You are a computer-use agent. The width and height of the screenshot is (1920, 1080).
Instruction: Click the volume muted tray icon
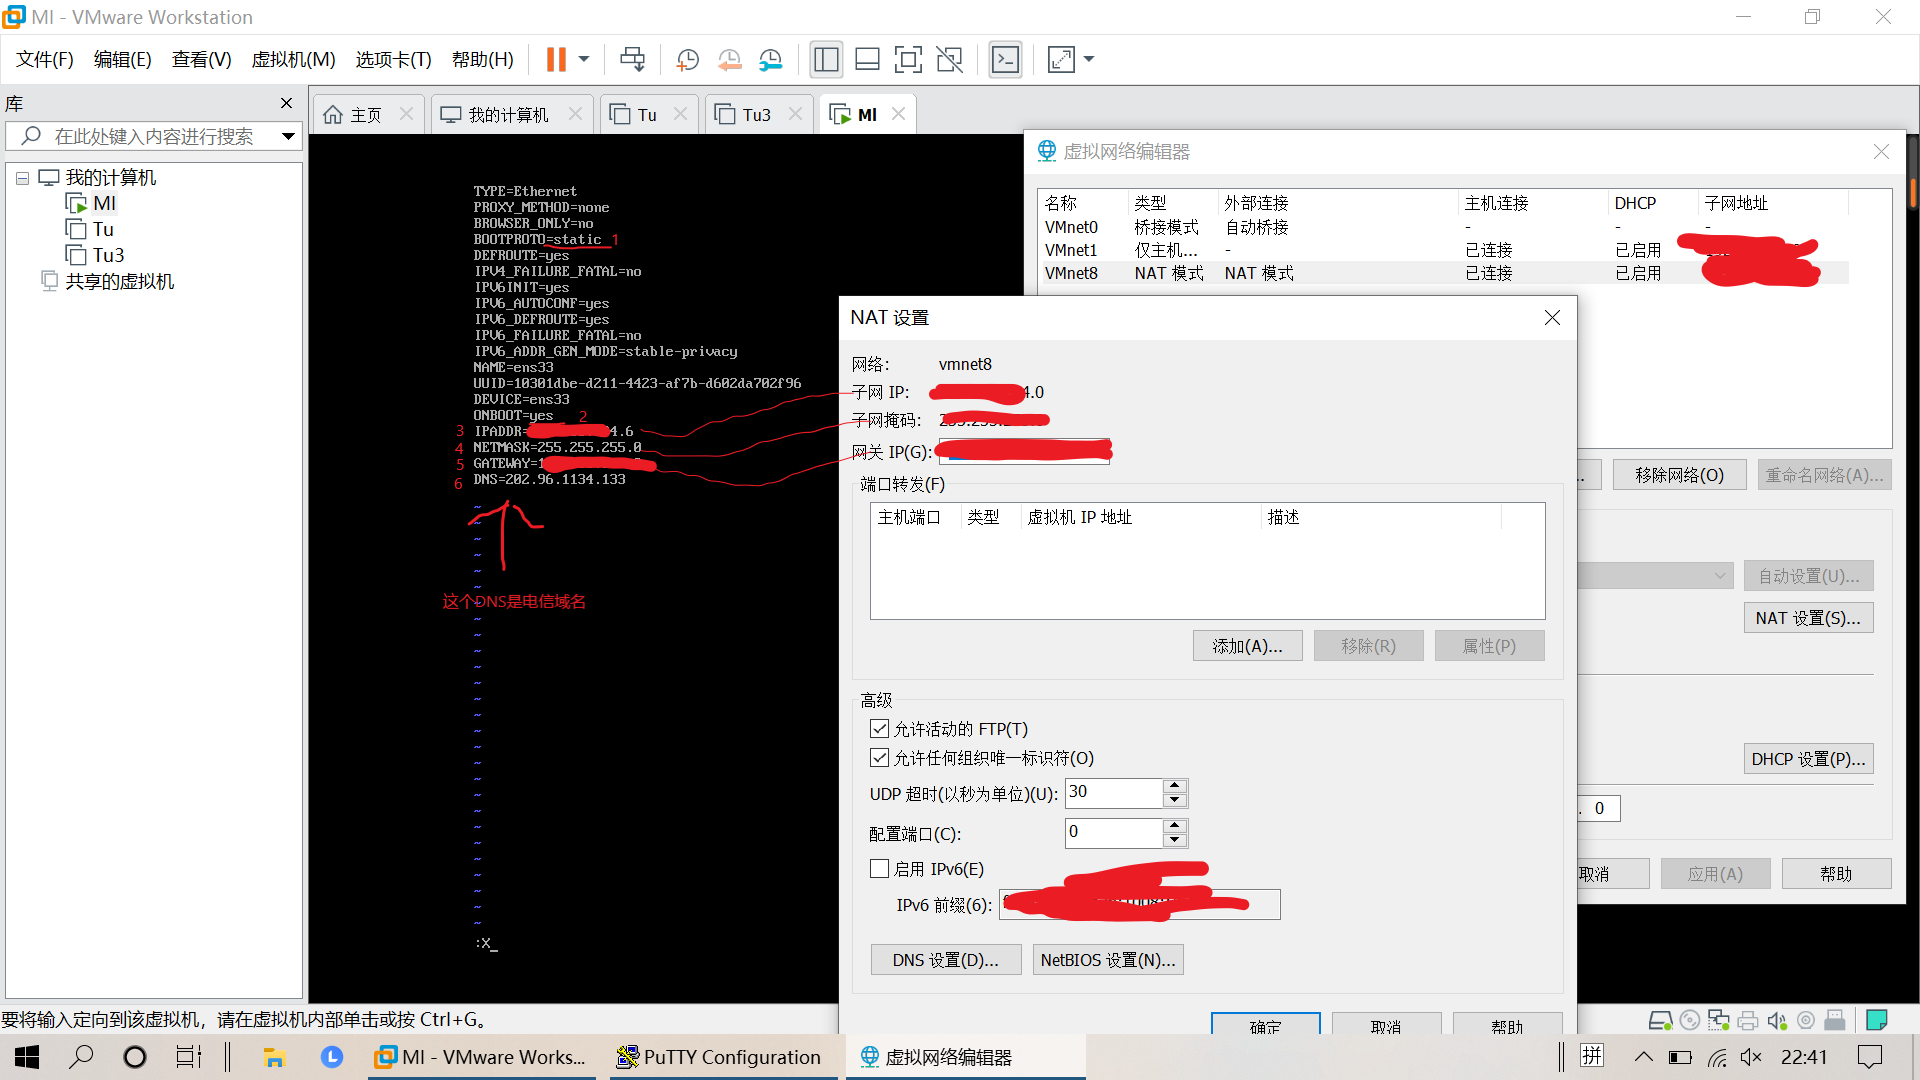coord(1750,1057)
